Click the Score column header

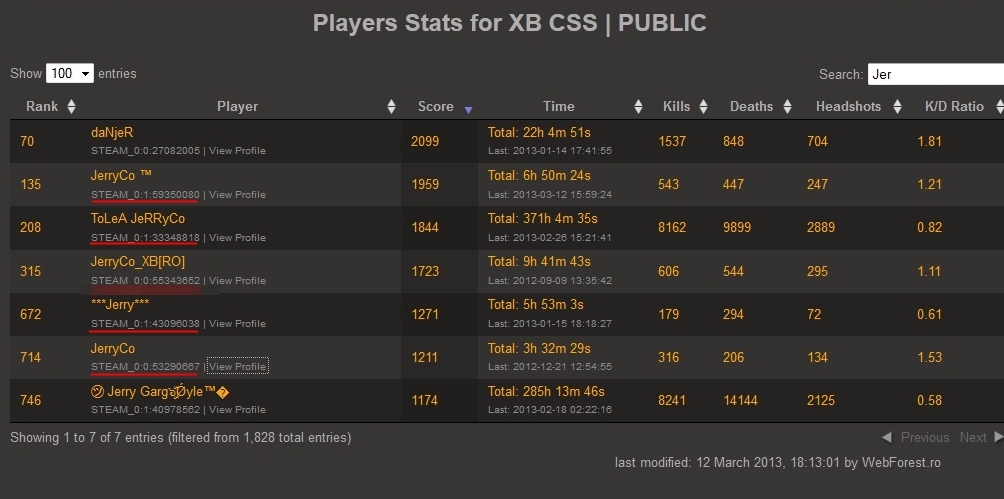click(x=435, y=107)
